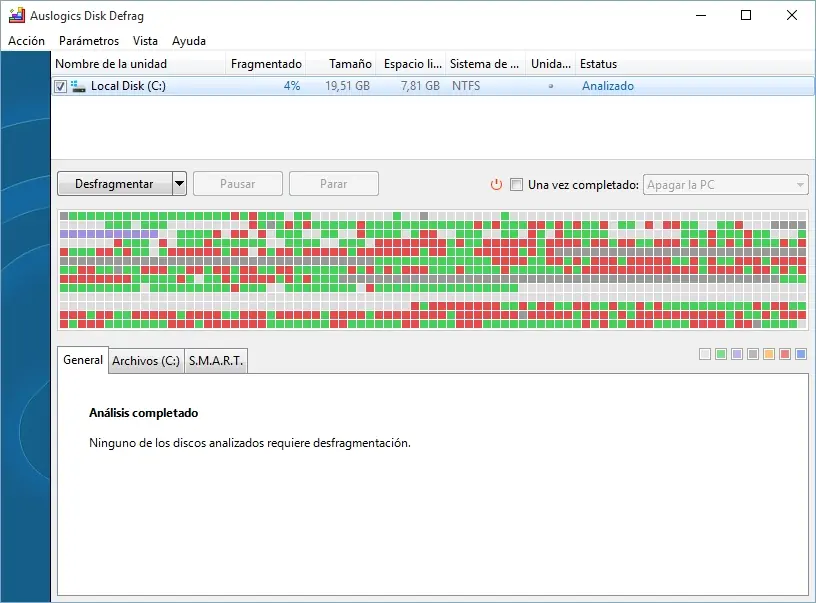Screen dimensions: 816x603
Task: Open the Parámetros menu
Action: (x=89, y=41)
